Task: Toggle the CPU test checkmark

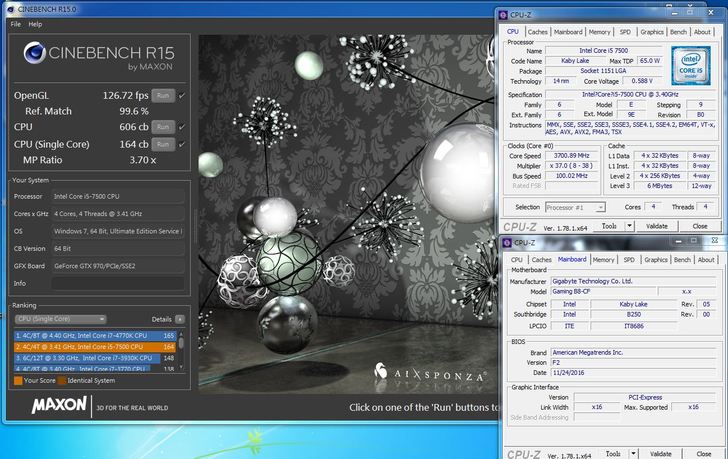Action: coord(182,127)
